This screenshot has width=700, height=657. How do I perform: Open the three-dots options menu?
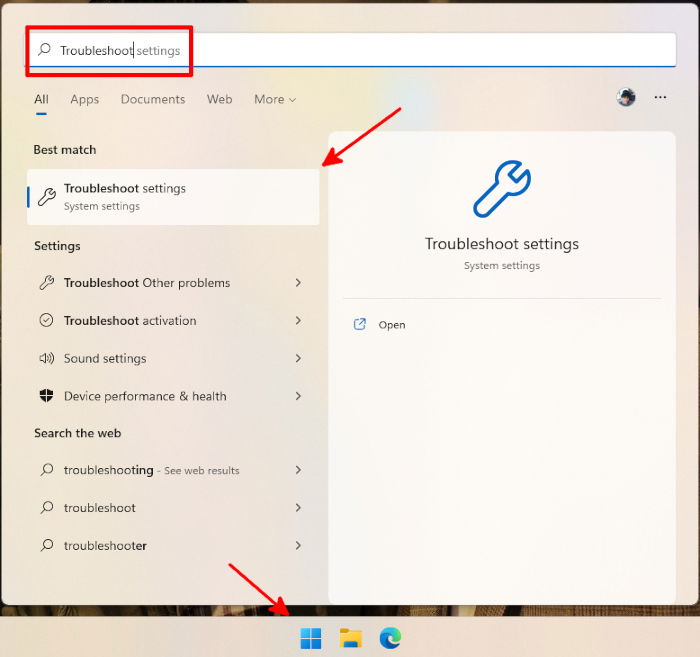click(x=660, y=97)
